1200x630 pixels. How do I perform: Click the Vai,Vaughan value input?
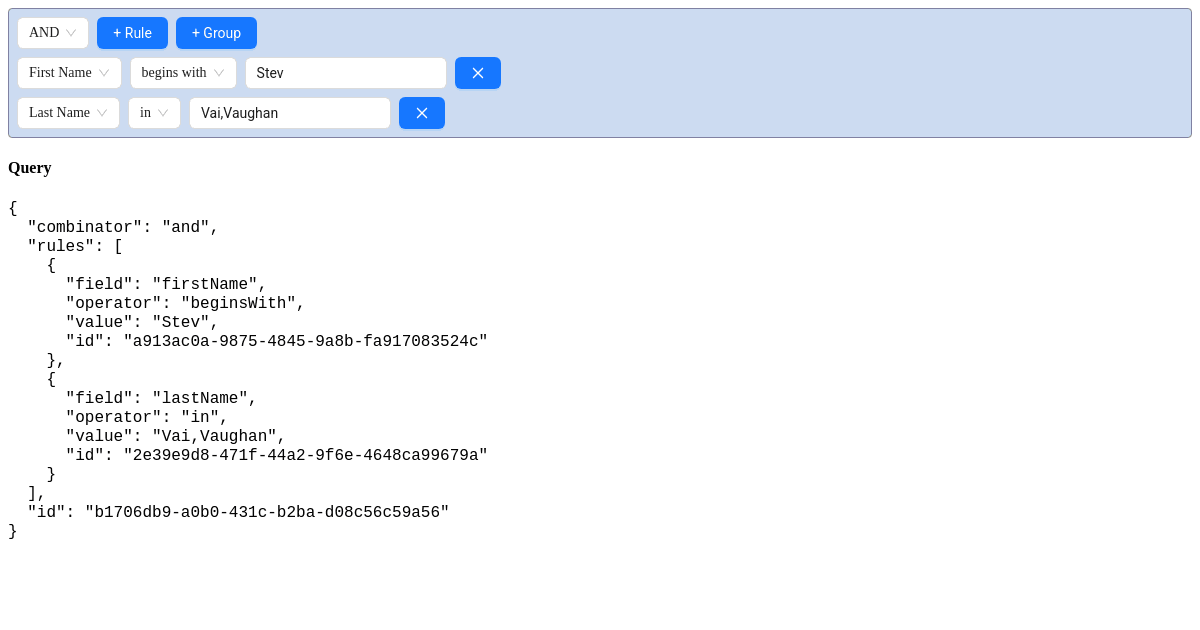click(289, 112)
